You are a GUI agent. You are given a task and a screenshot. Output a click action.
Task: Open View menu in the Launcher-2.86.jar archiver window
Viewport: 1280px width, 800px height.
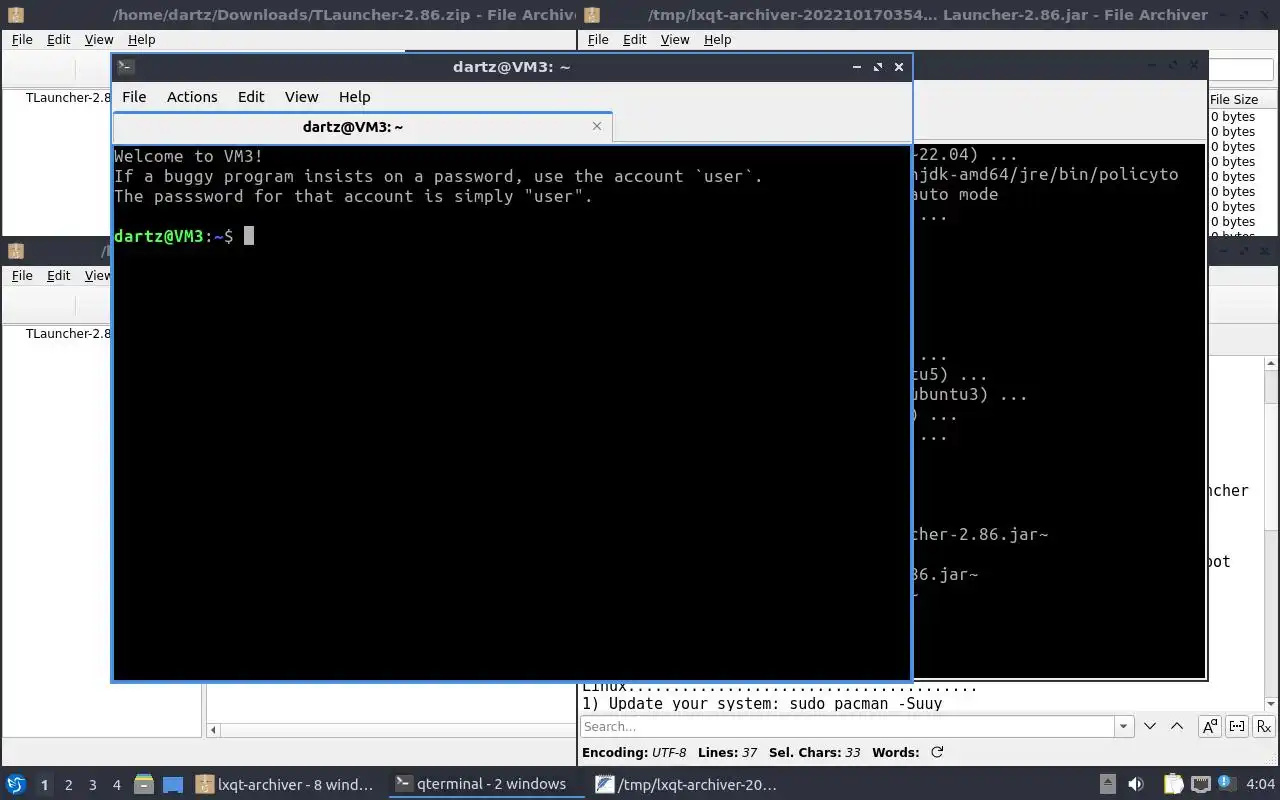675,39
